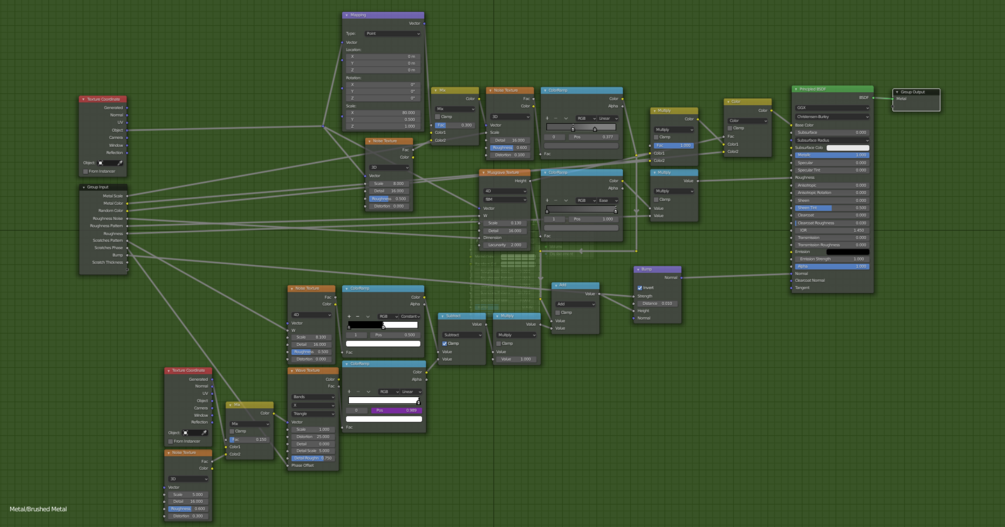Collapse the Group Output node

pos(897,92)
